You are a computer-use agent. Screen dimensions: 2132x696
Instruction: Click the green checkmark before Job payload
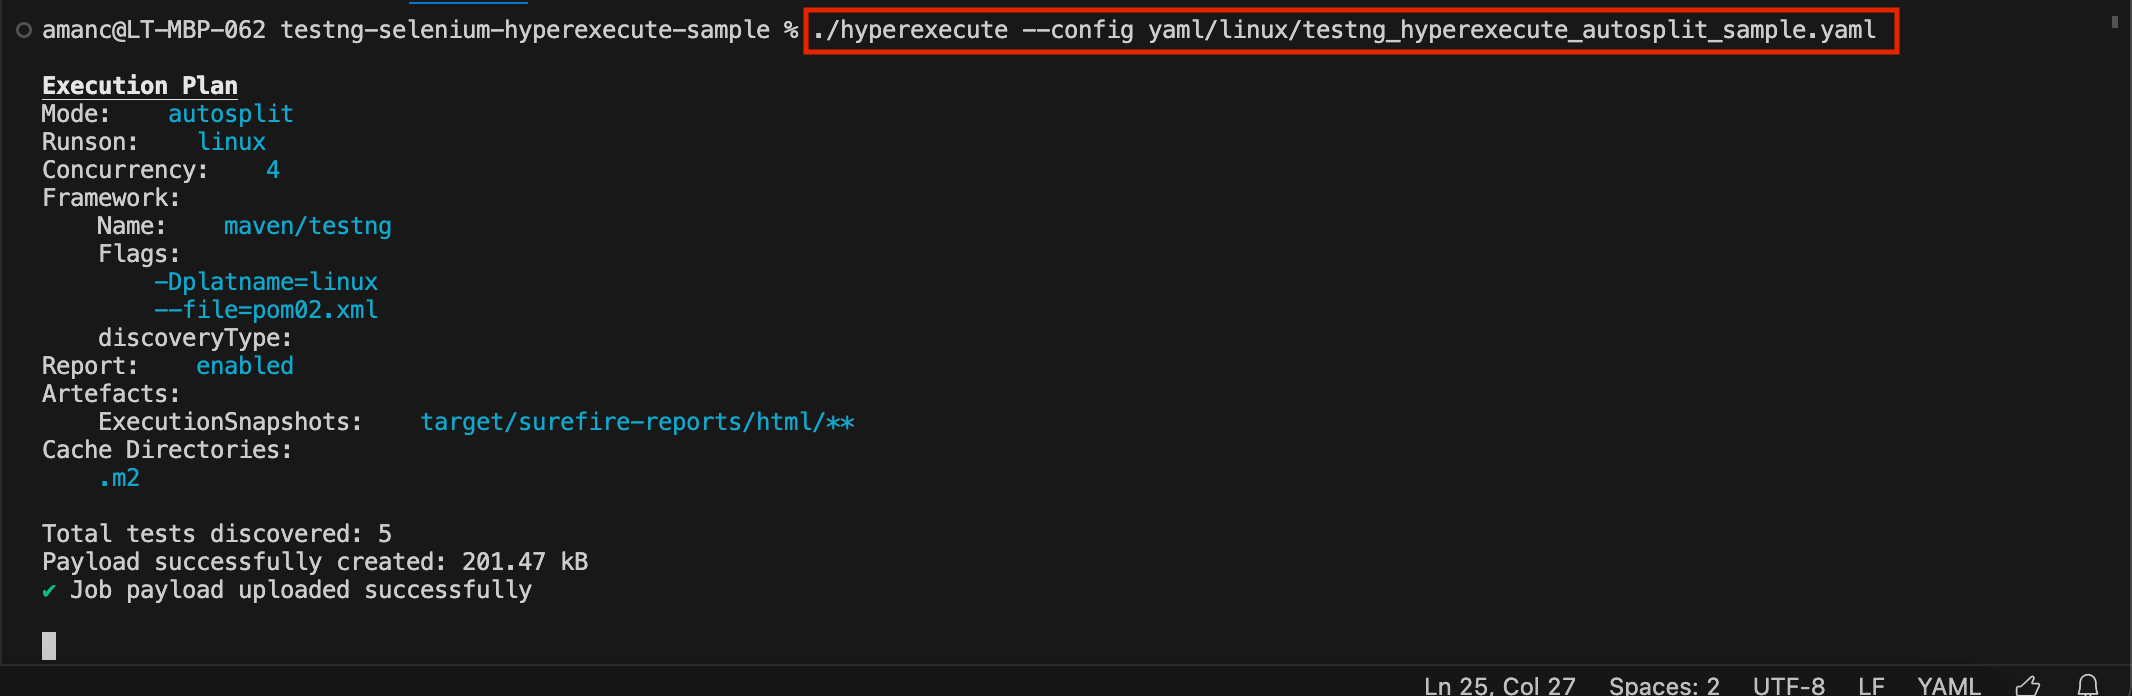tap(49, 591)
